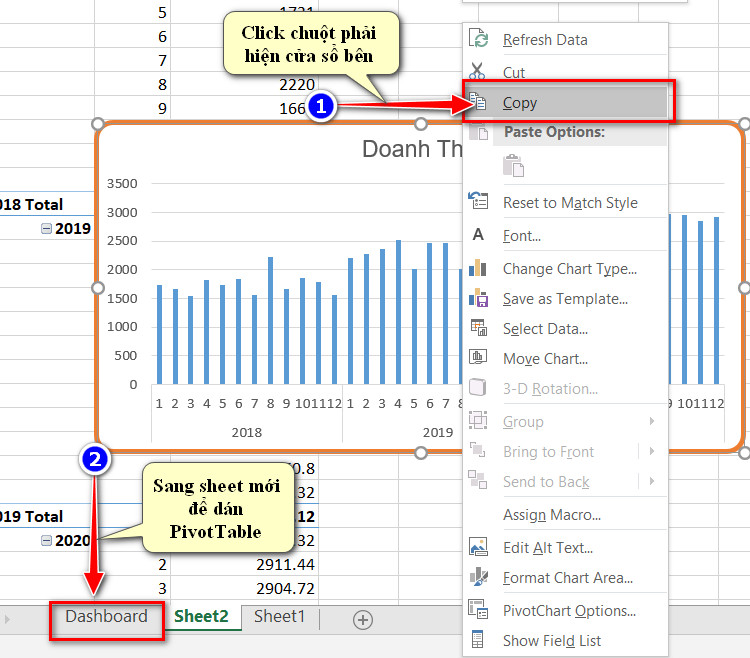This screenshot has height=658, width=750.
Task: Select Show Field List
Action: 552,641
